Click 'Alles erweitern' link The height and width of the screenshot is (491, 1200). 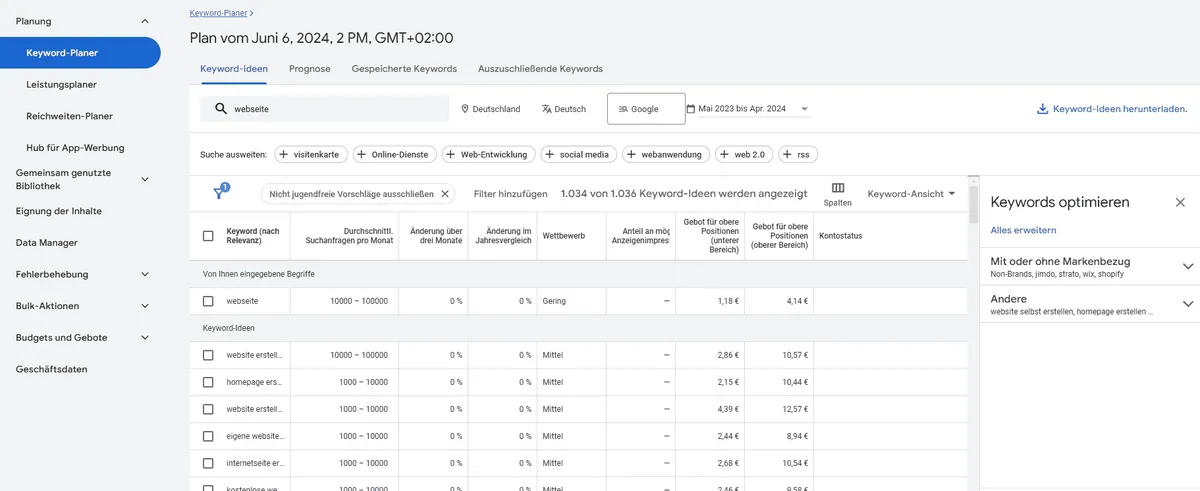pos(1023,230)
